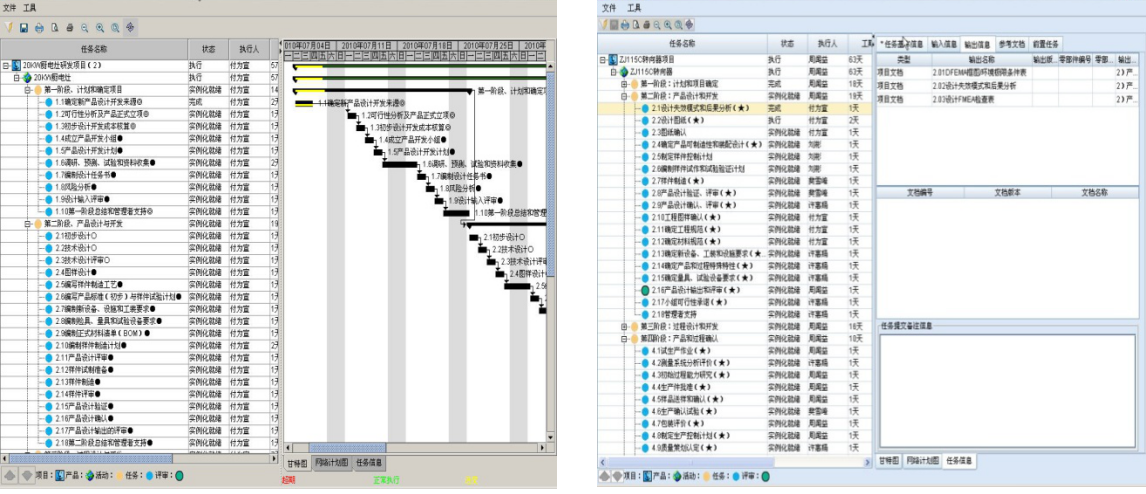Click the zoom in icon in the right window toolbar
This screenshot has width=1146, height=494.
668,24
